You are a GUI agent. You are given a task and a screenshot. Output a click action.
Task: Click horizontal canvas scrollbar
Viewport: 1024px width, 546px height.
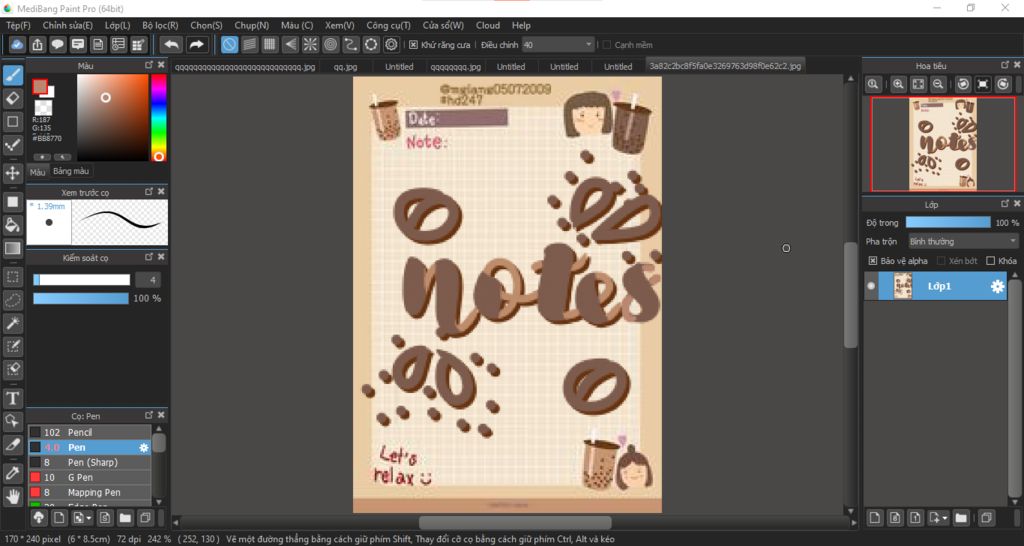(515, 522)
